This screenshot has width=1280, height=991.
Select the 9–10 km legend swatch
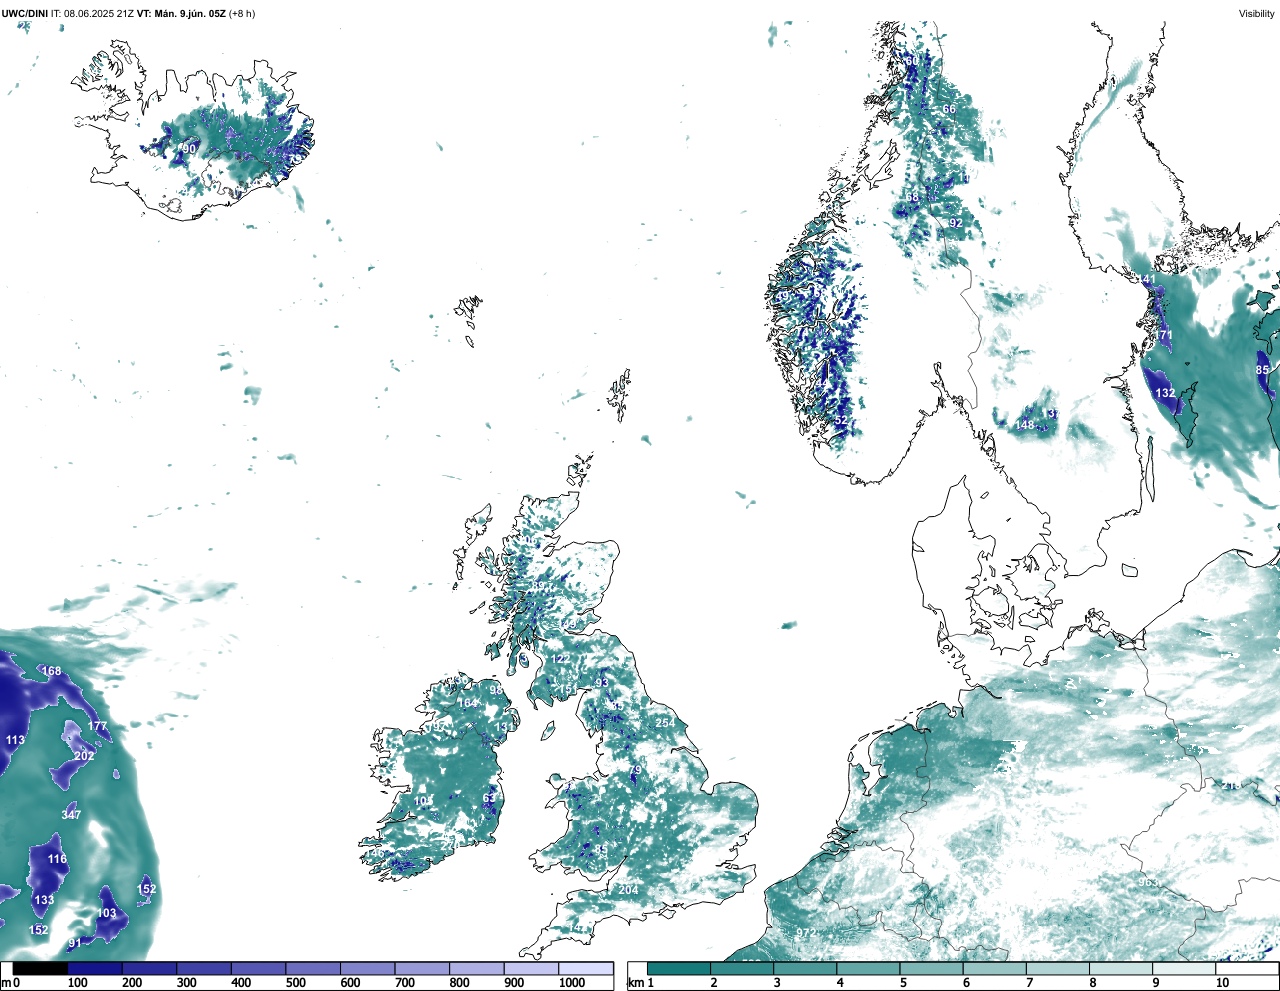[1185, 969]
